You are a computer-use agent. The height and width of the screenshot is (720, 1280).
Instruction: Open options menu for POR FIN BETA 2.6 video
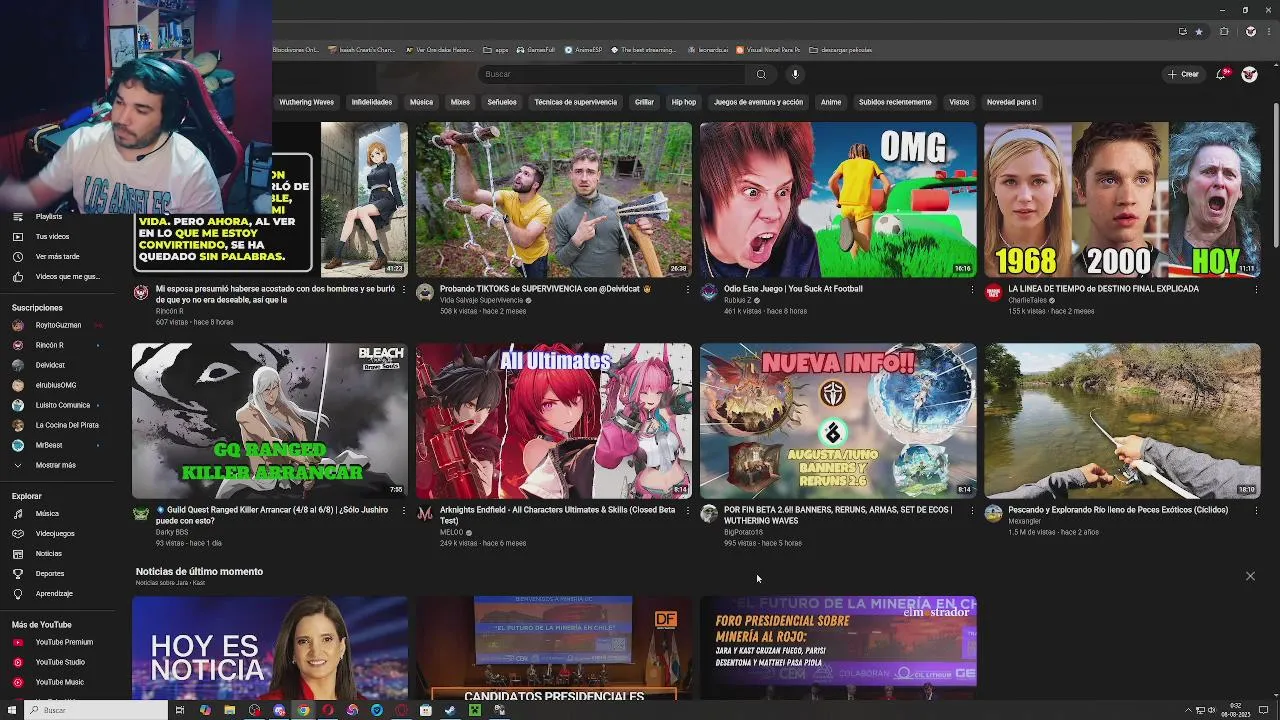[x=971, y=511]
